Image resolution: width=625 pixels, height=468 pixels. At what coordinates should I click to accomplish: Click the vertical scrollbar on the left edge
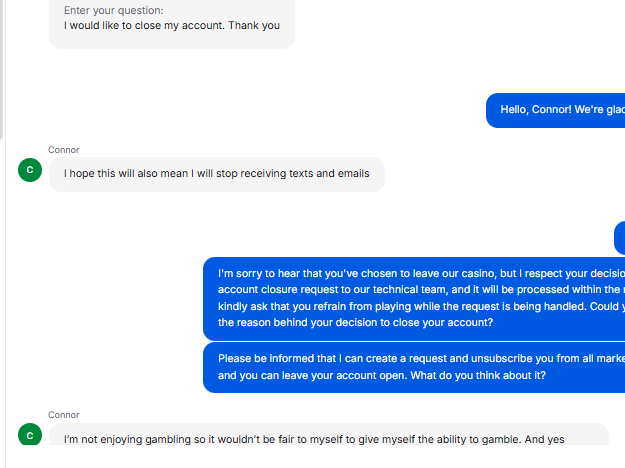coord(3,70)
